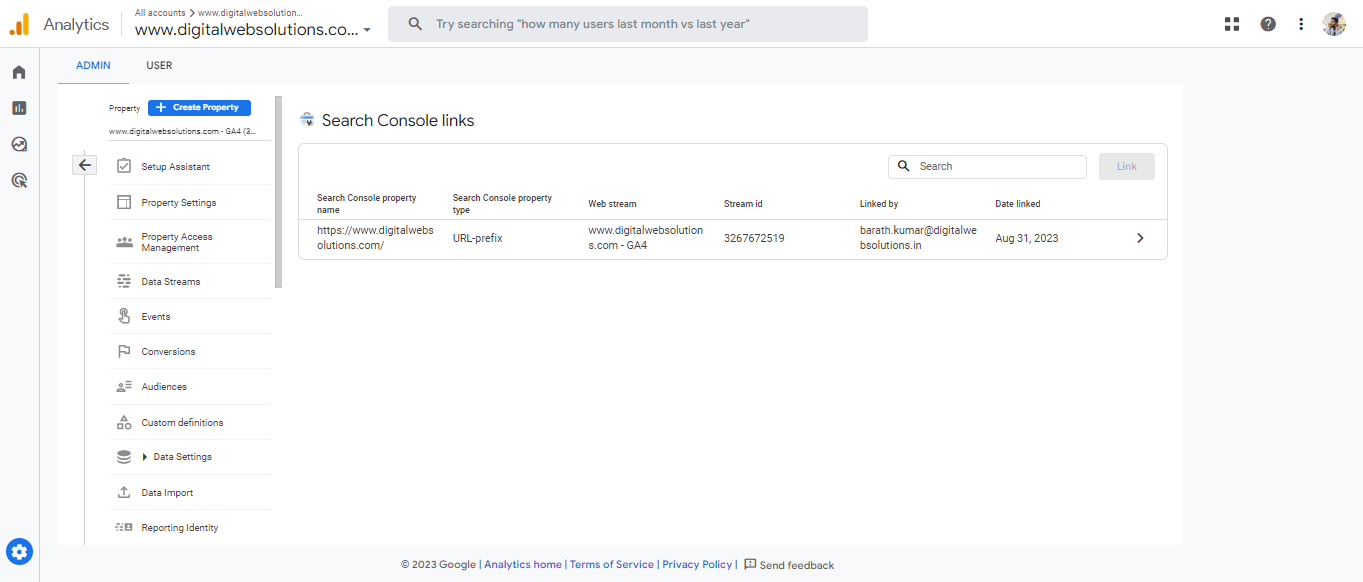Screen dimensions: 1363x582
Task: Click stream id 3267672519 cell
Action: [x=754, y=238]
